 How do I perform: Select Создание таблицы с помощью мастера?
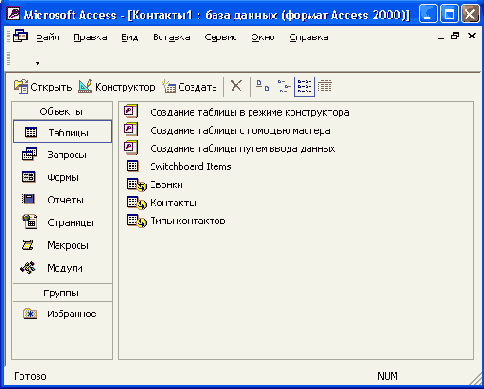click(240, 130)
